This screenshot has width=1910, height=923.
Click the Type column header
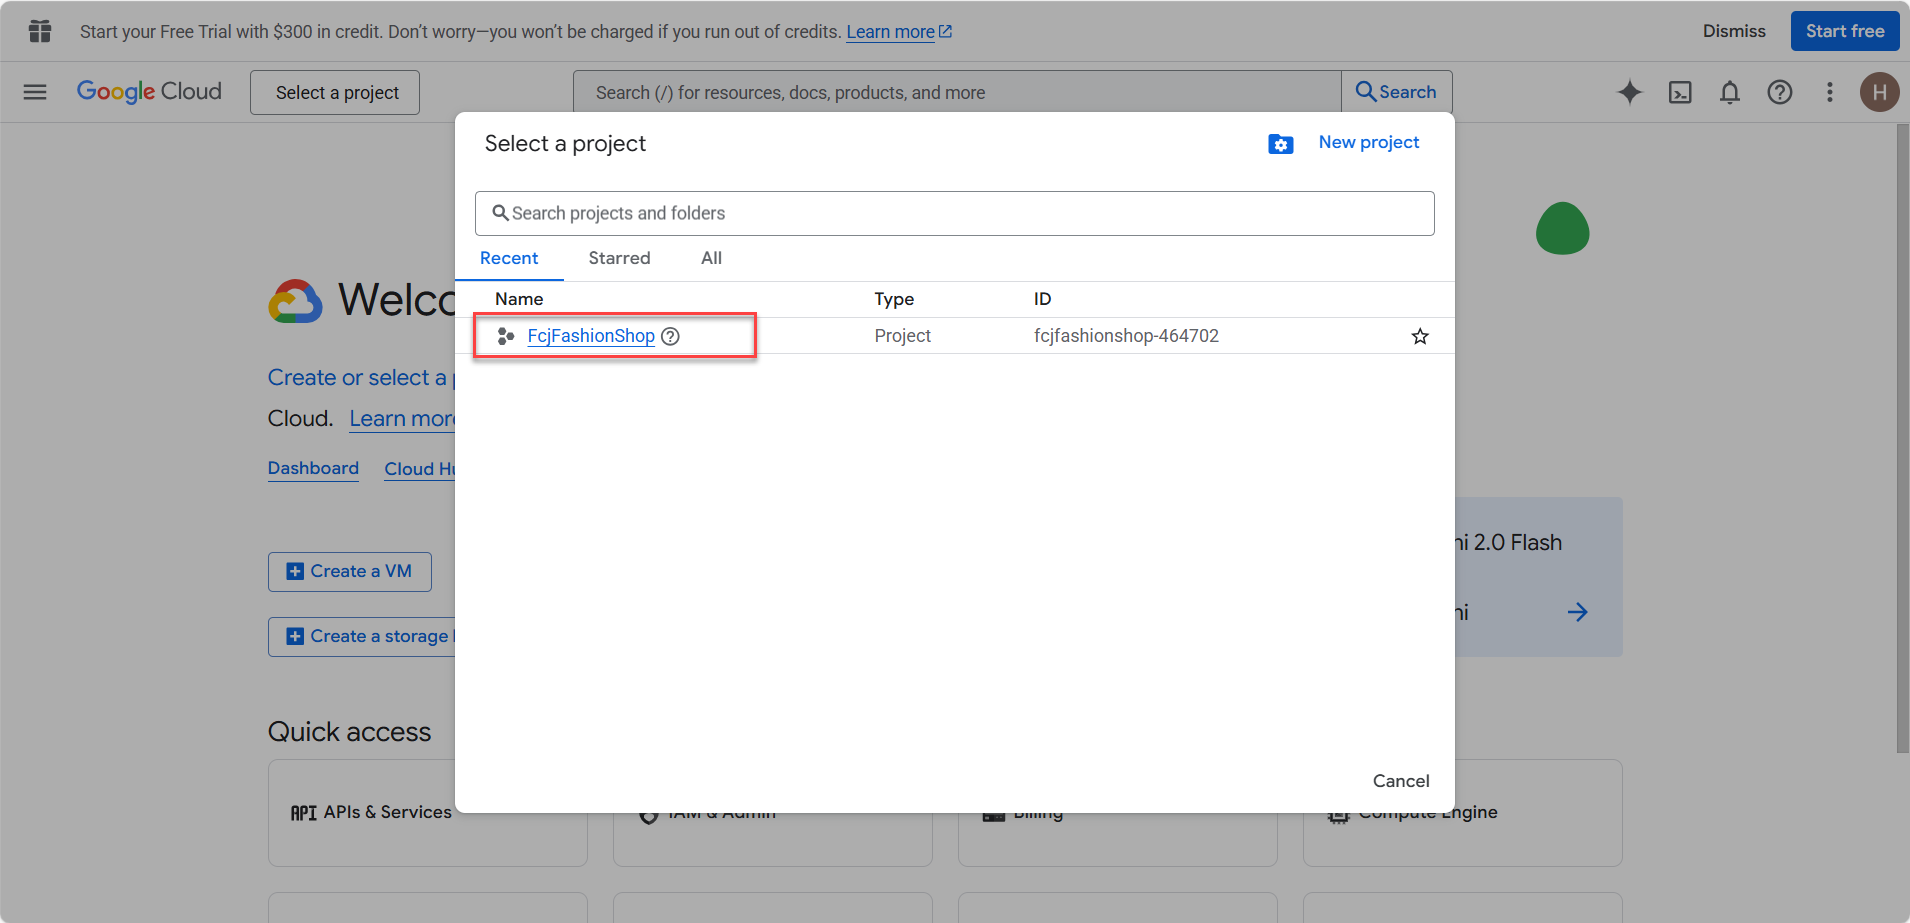pyautogui.click(x=894, y=299)
